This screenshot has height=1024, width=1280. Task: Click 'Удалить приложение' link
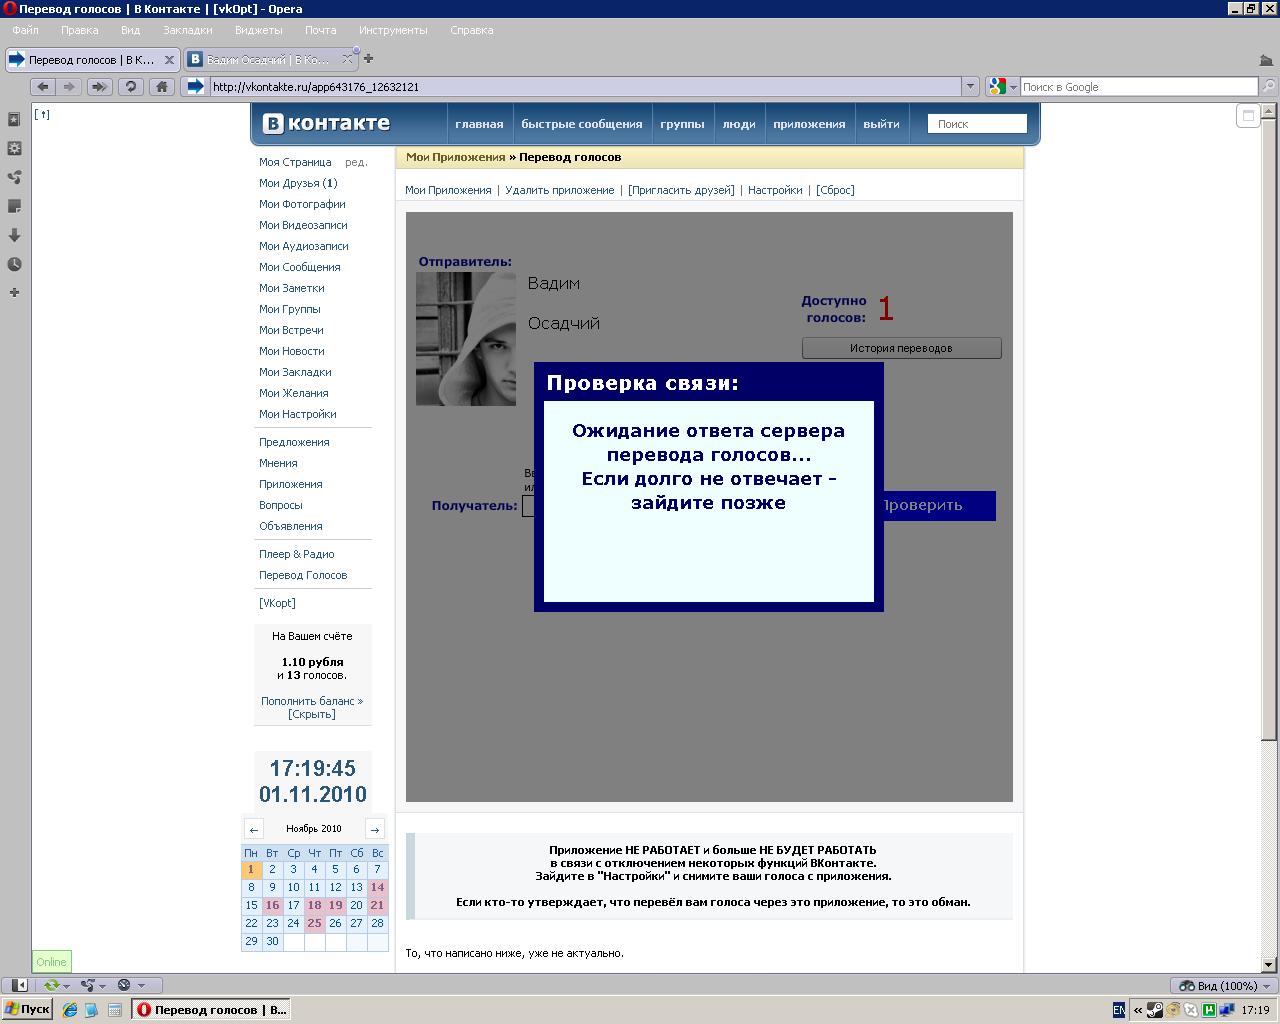(560, 190)
